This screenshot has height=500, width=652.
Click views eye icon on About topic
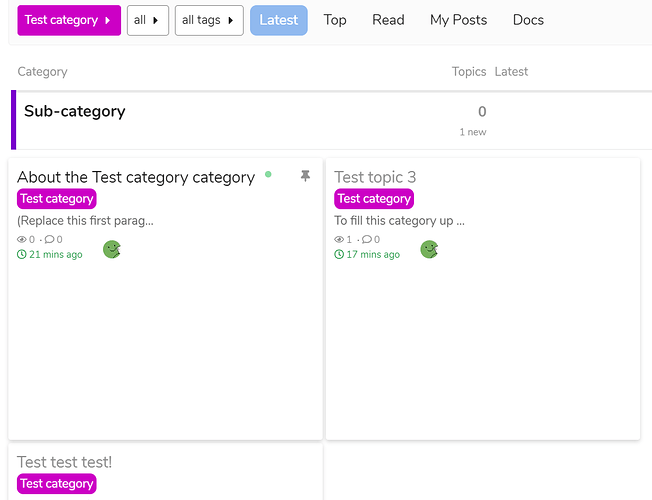pos(22,239)
